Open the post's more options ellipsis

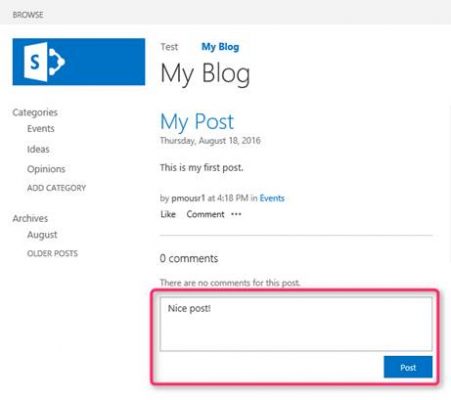pos(236,214)
